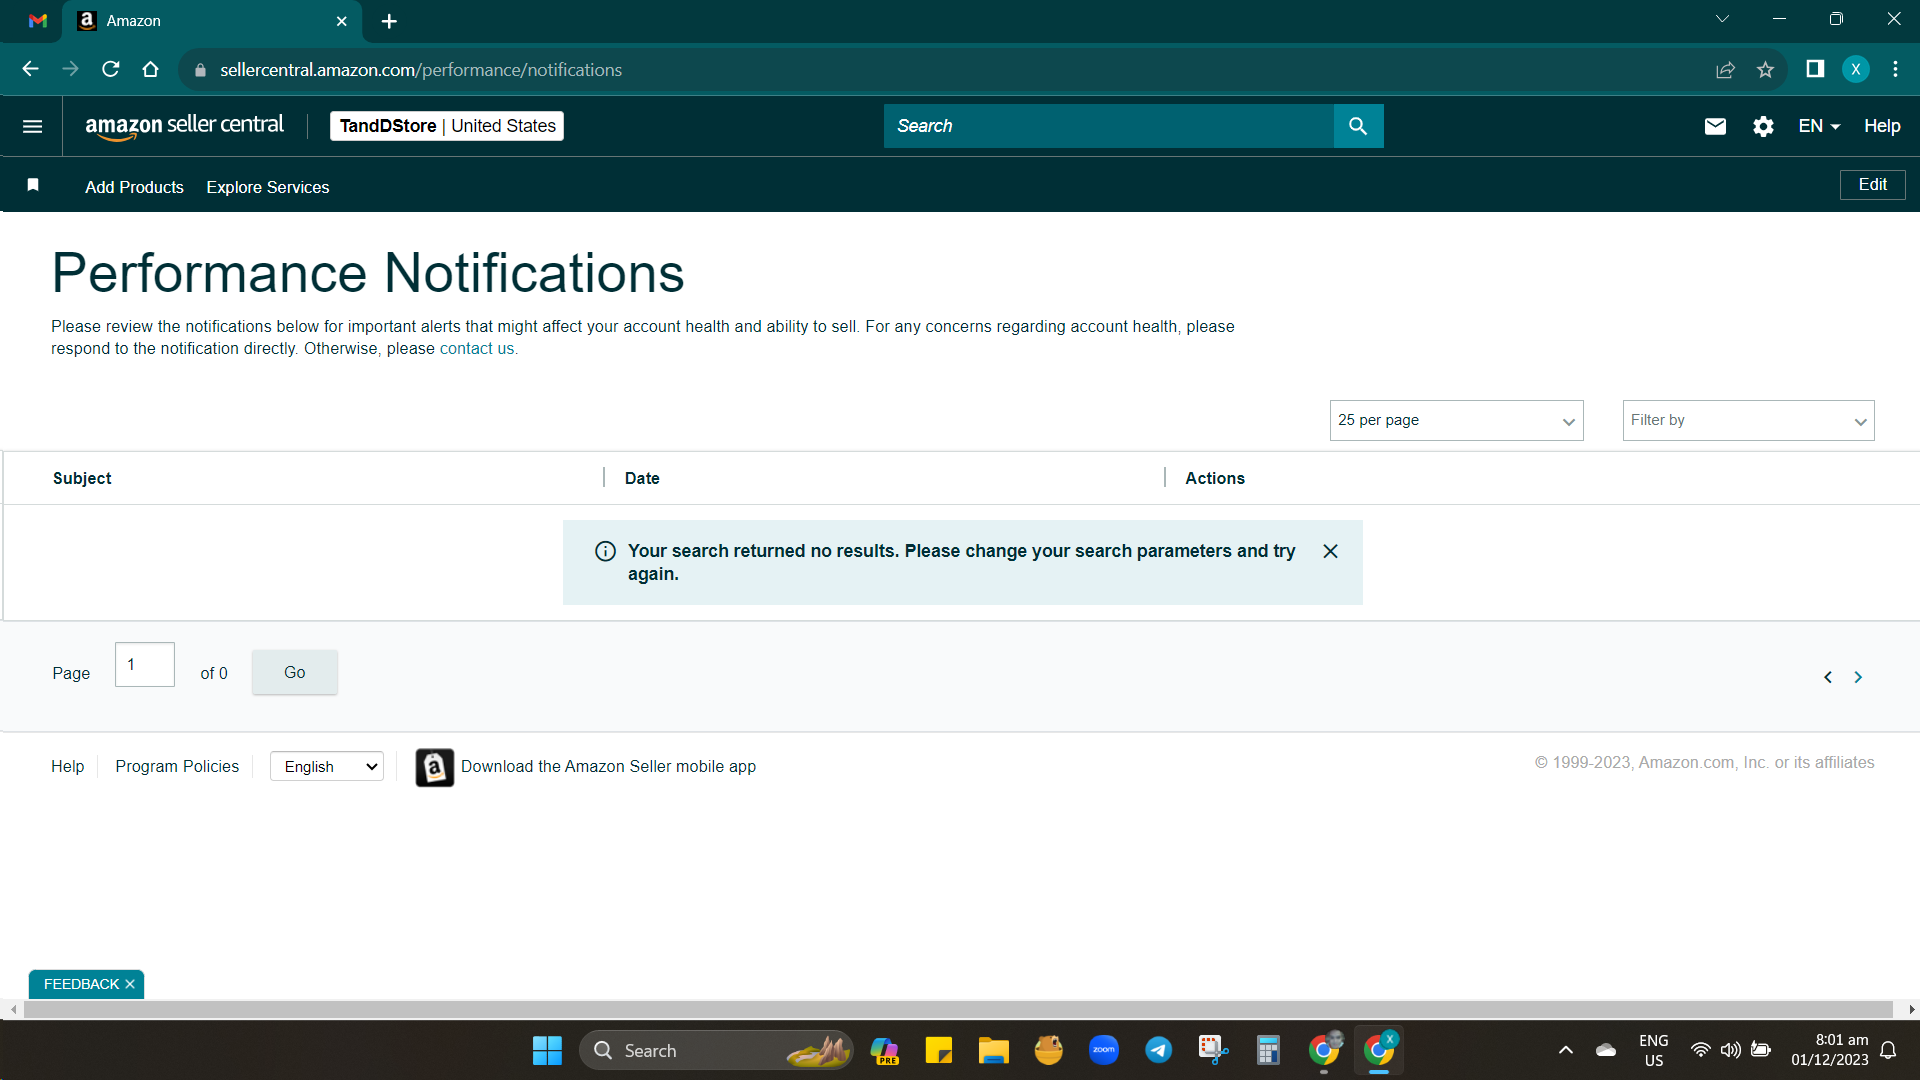1920x1080 pixels.
Task: Bookmark this page with star
Action: pos(1765,70)
